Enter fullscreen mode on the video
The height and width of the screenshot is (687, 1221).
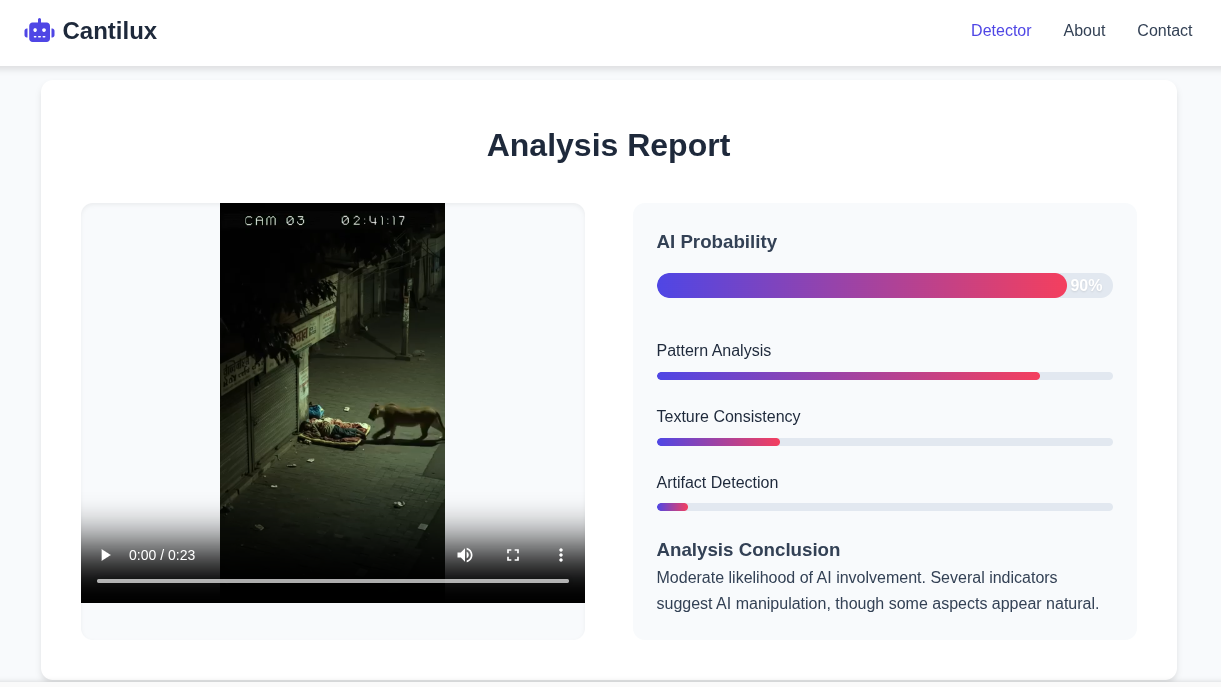pos(513,555)
